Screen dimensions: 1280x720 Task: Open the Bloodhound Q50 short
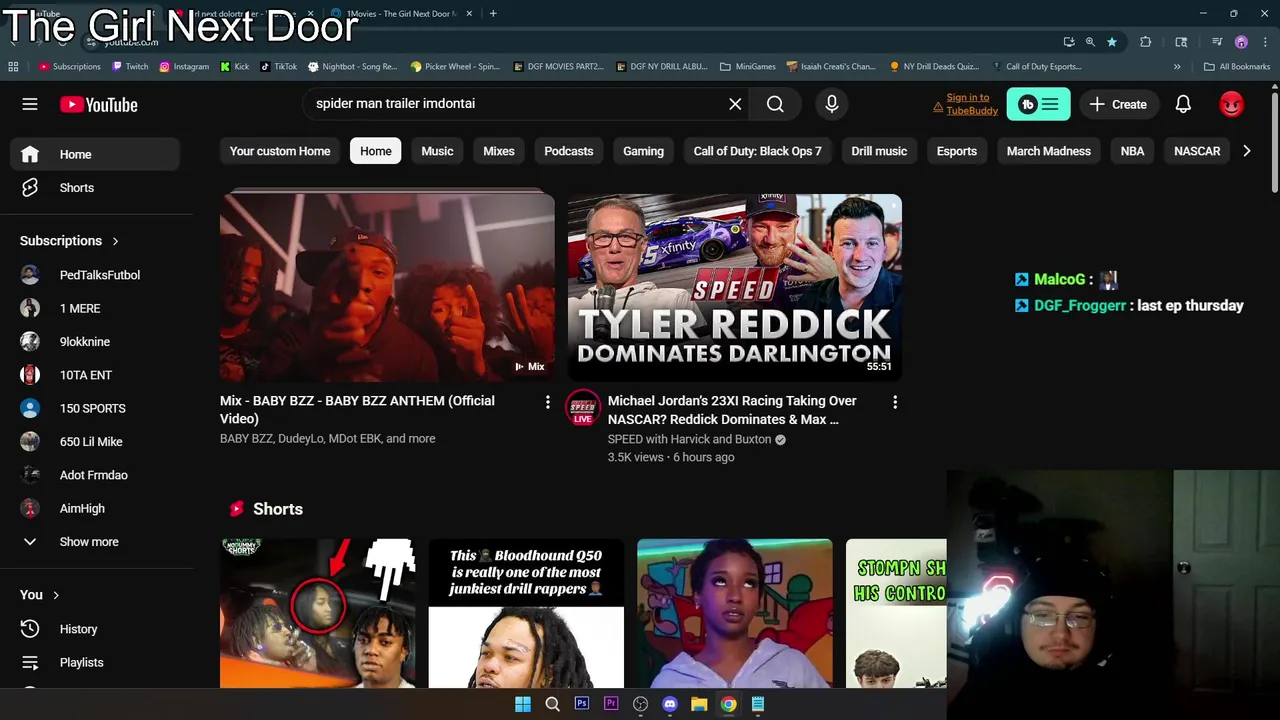pos(526,614)
